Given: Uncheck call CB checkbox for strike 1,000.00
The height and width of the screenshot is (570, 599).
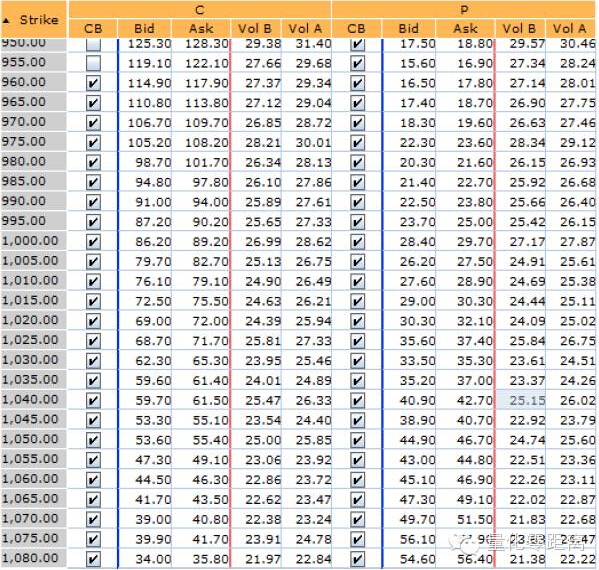Looking at the screenshot, I should tap(93, 241).
